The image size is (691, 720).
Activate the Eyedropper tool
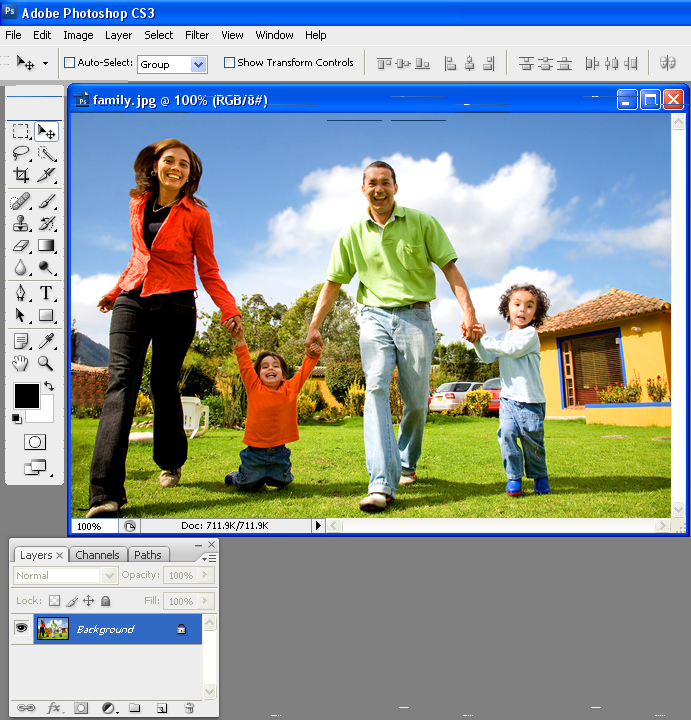(46, 341)
